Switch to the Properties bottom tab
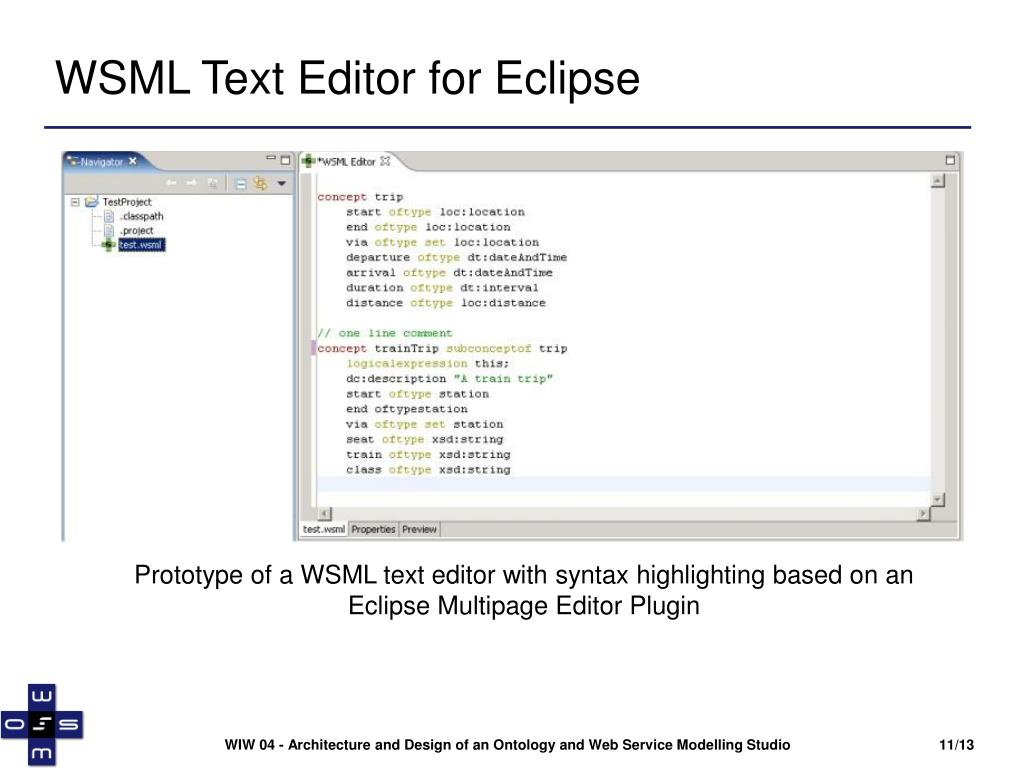The width and height of the screenshot is (1024, 768). click(x=374, y=530)
